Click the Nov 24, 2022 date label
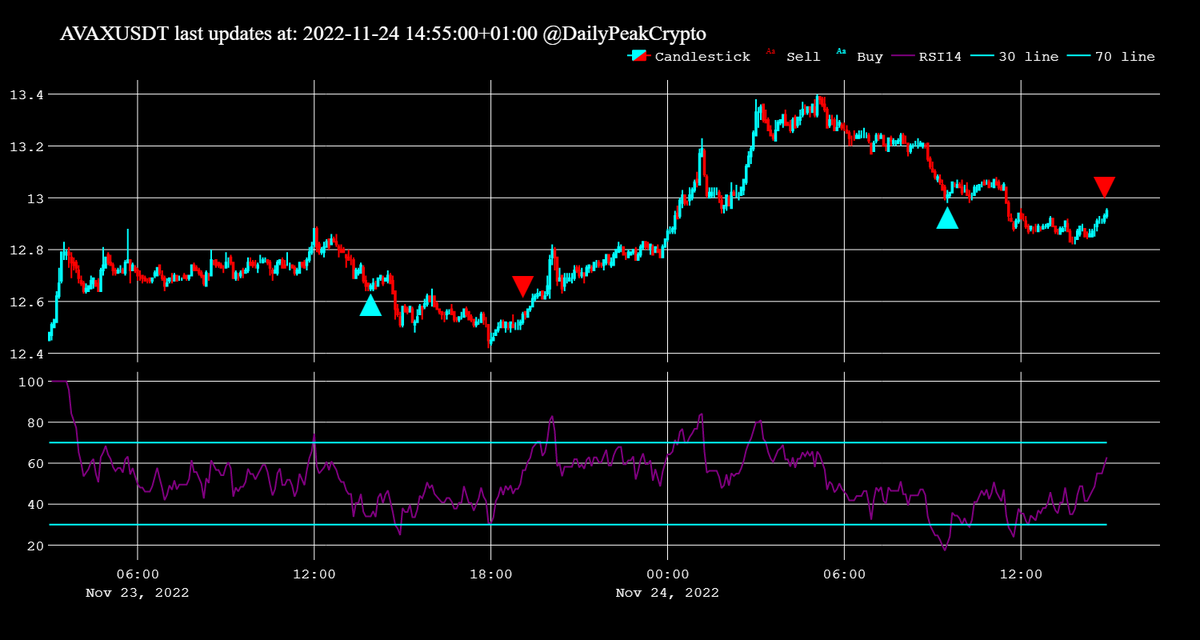This screenshot has width=1200, height=640. (667, 592)
